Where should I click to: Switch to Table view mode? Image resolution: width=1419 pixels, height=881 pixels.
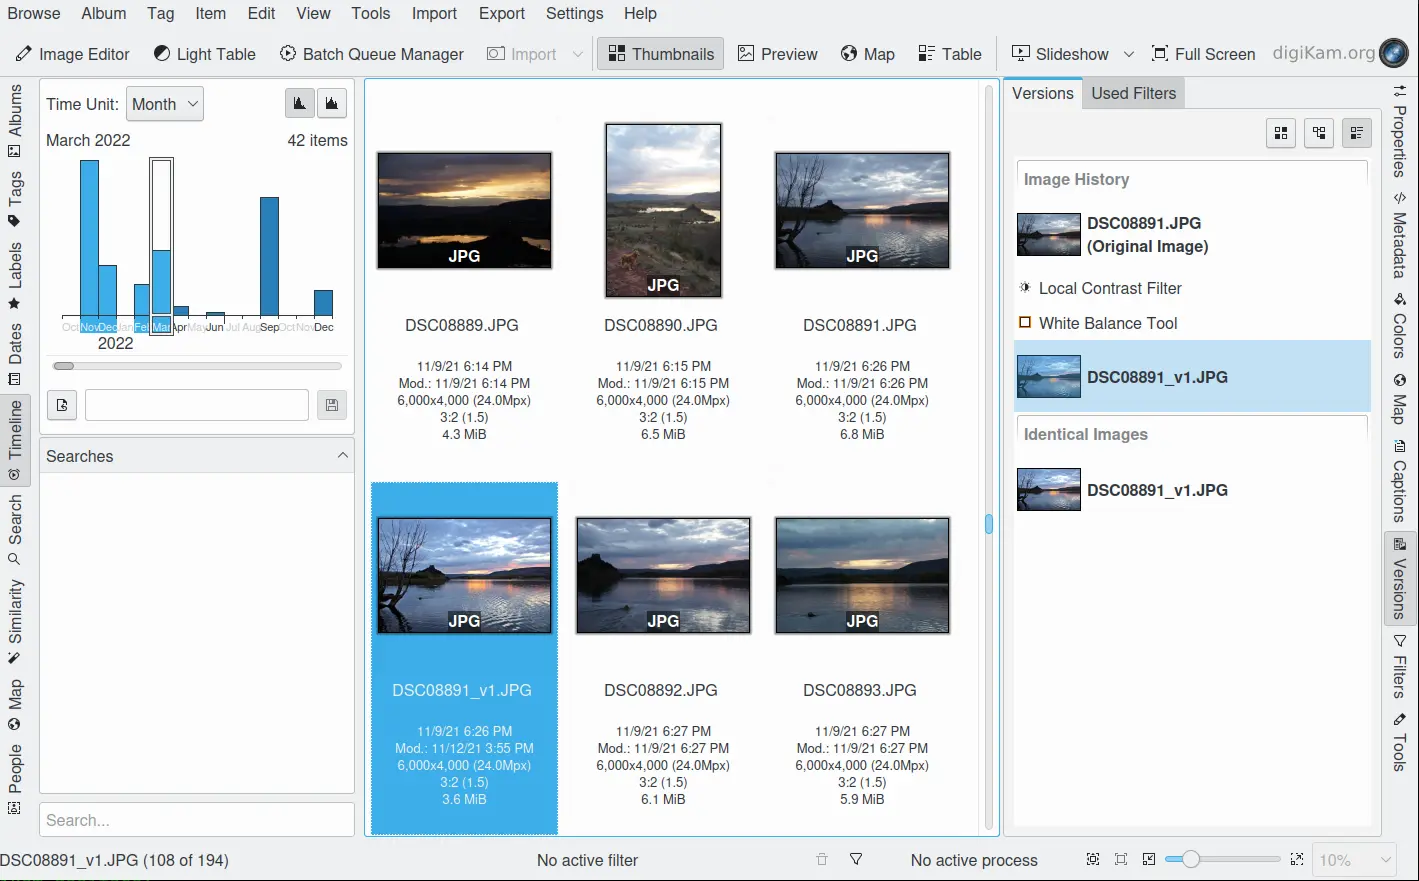tap(950, 54)
